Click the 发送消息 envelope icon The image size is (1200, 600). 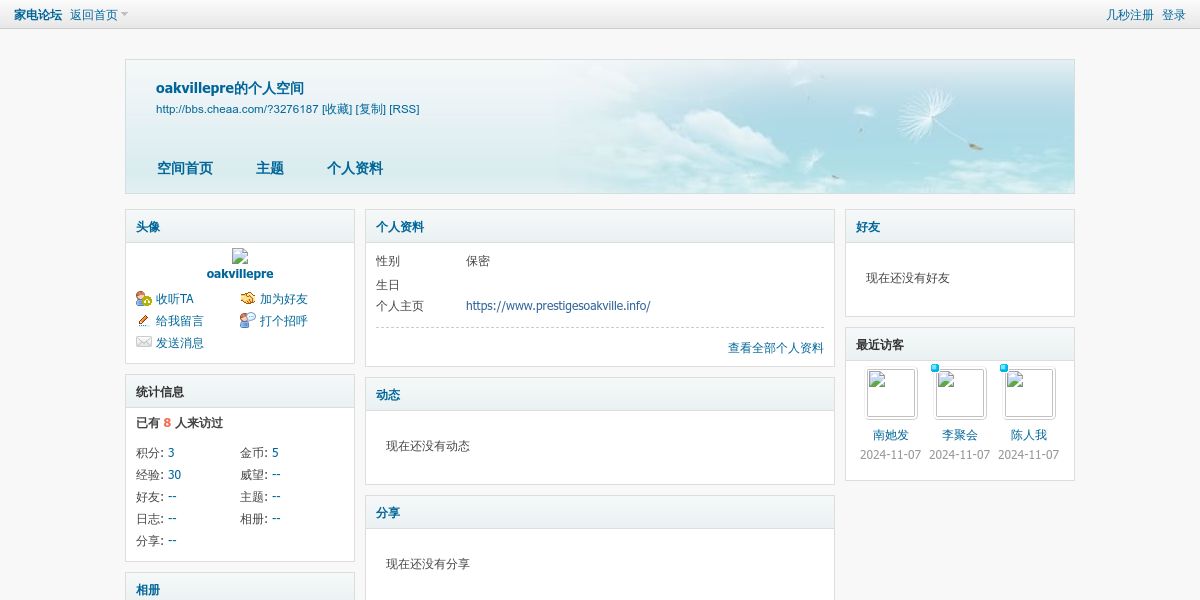pyautogui.click(x=144, y=343)
